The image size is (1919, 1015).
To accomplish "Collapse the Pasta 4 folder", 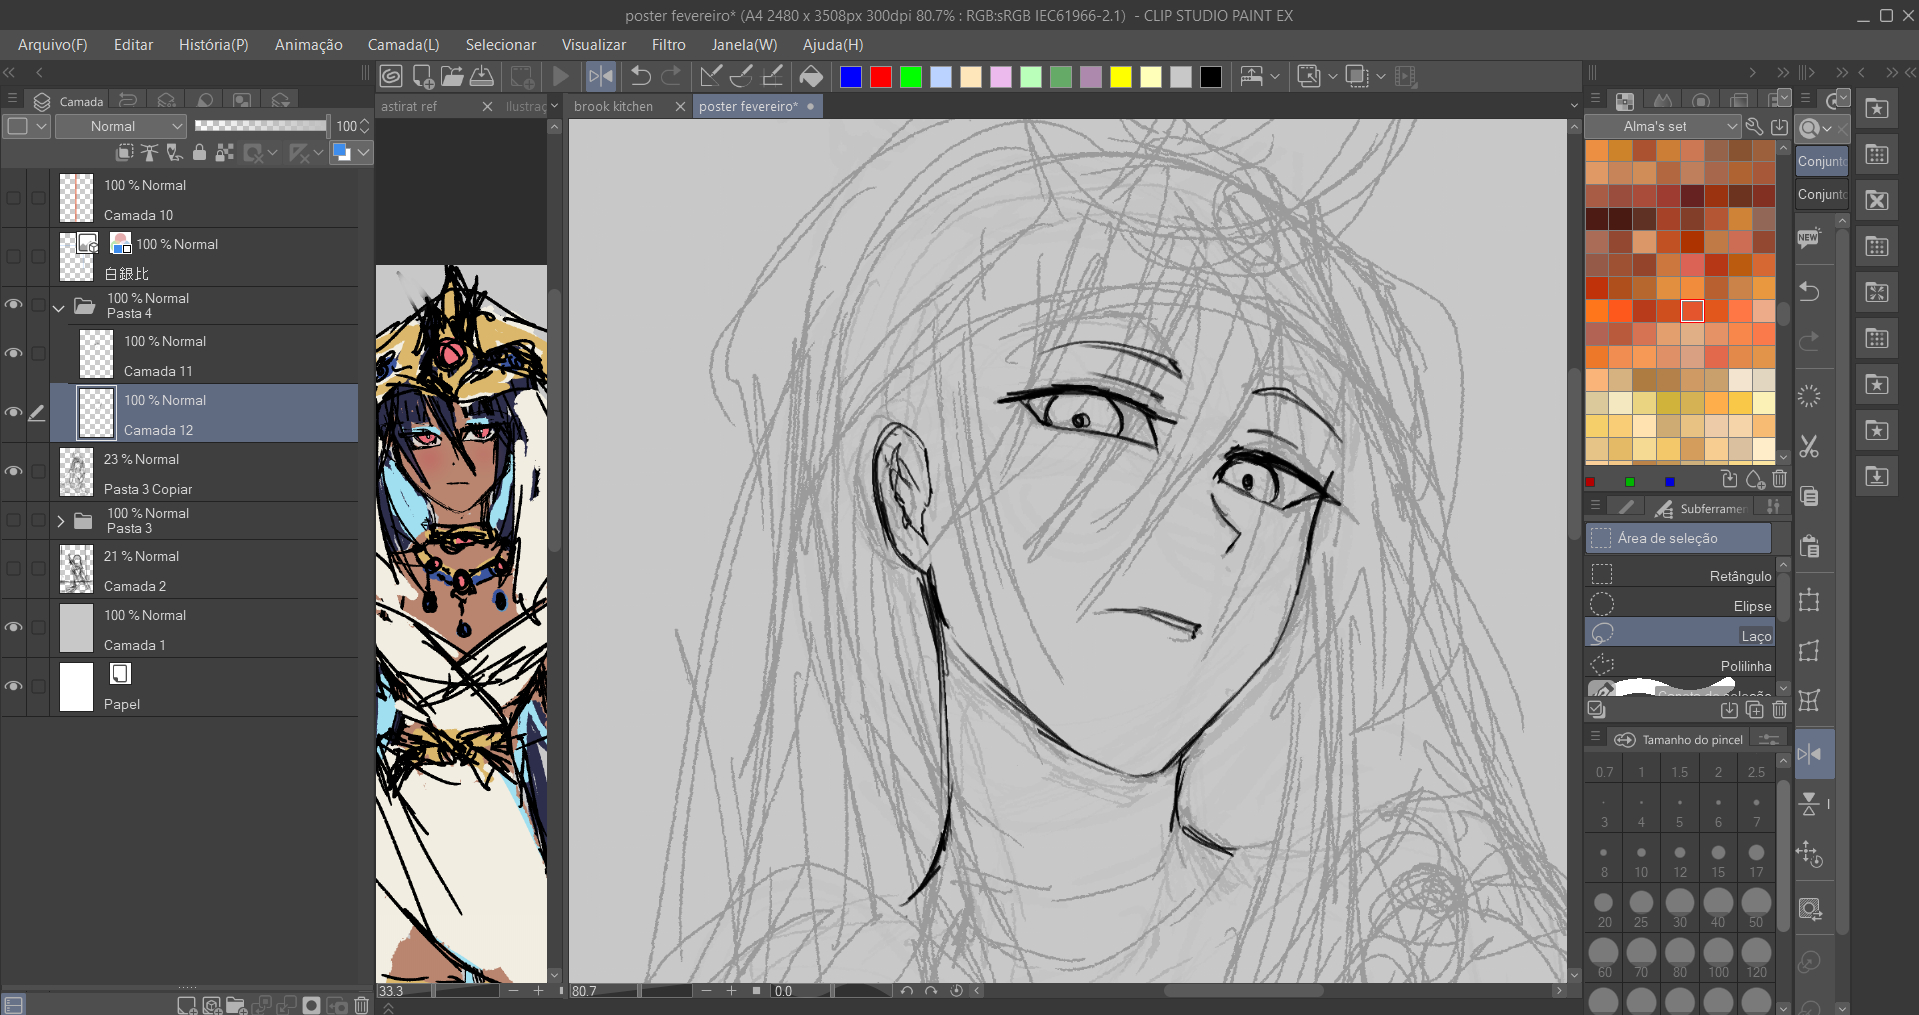I will click(59, 307).
